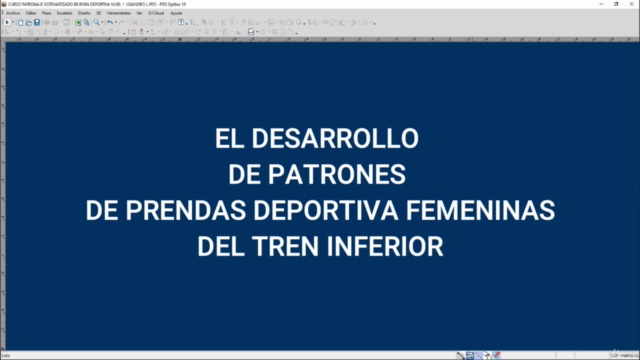Viewport: 640px width, 360px height.
Task: Save the file with the floppy disk icon
Action: [37, 22]
